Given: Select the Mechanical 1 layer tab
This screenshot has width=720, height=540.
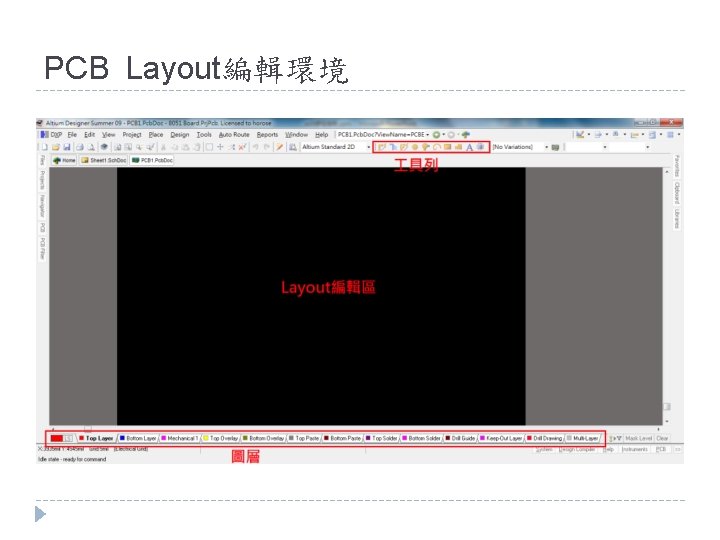Looking at the screenshot, I should tap(179, 438).
